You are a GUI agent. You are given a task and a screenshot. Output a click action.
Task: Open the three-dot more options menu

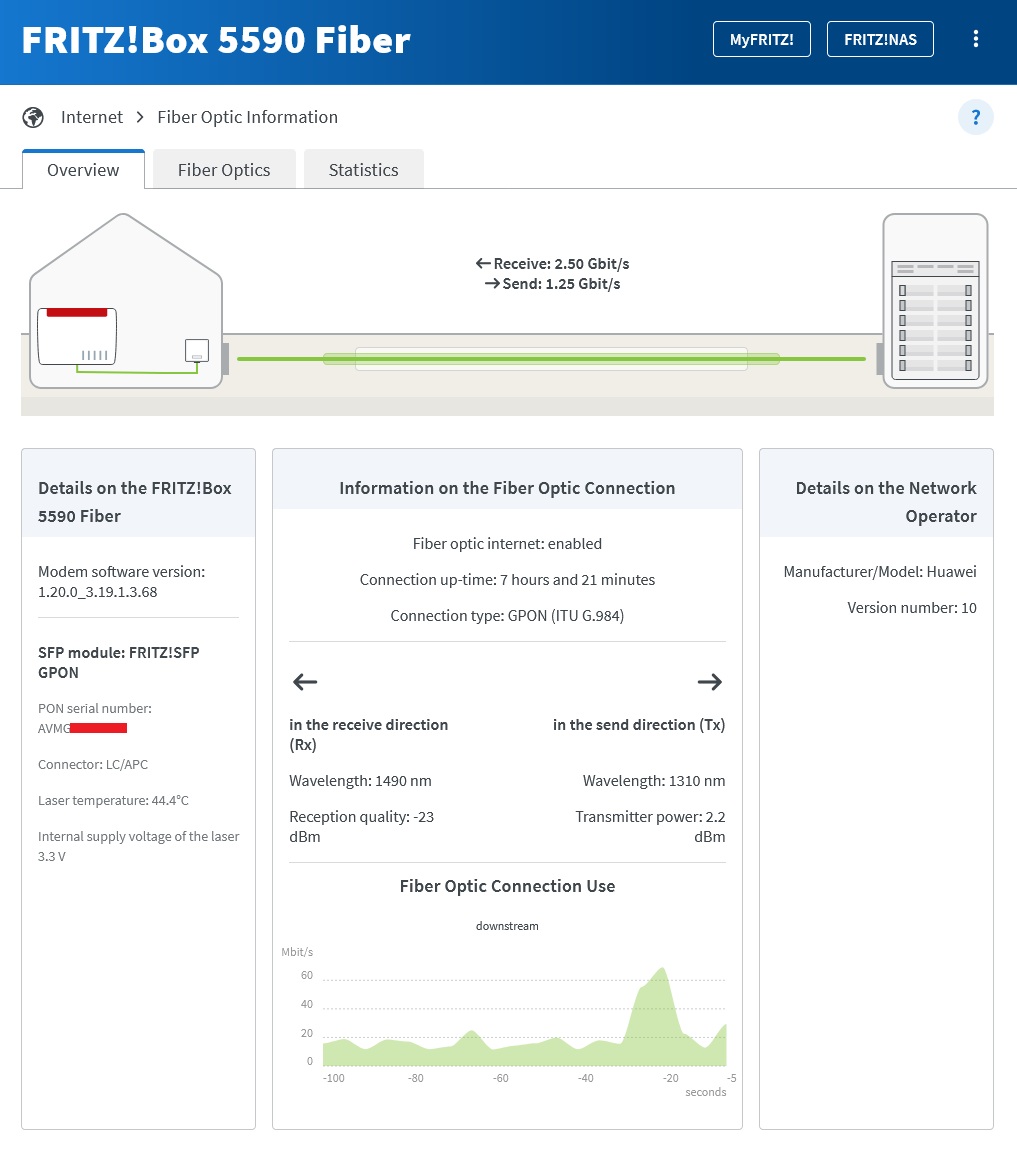976,40
